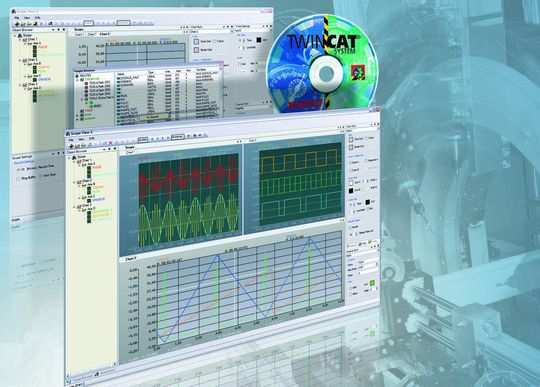Collapse Chart 1 node in front window tree

point(73,161)
